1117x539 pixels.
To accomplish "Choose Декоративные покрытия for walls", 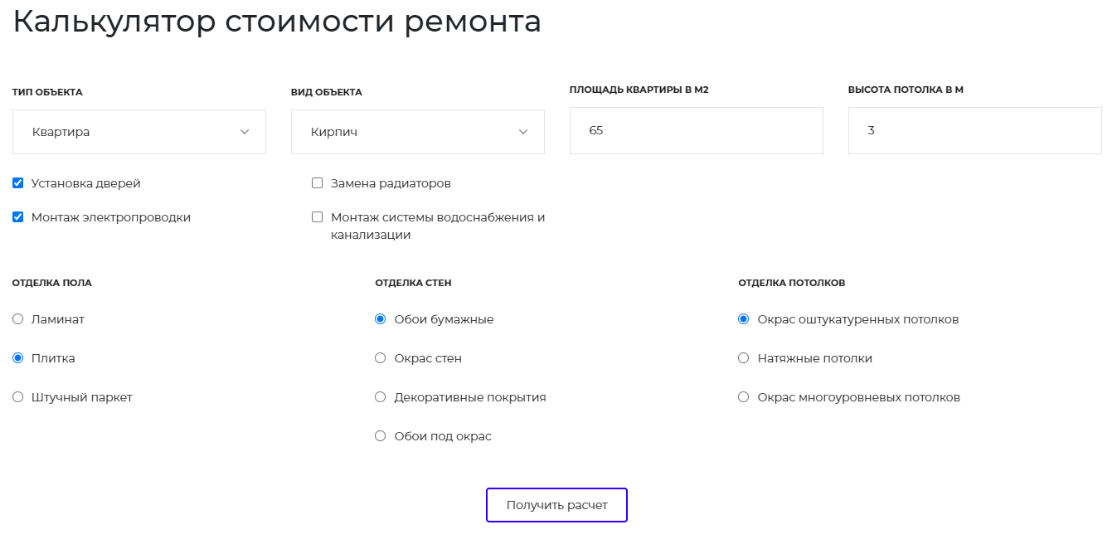I will pyautogui.click(x=380, y=397).
